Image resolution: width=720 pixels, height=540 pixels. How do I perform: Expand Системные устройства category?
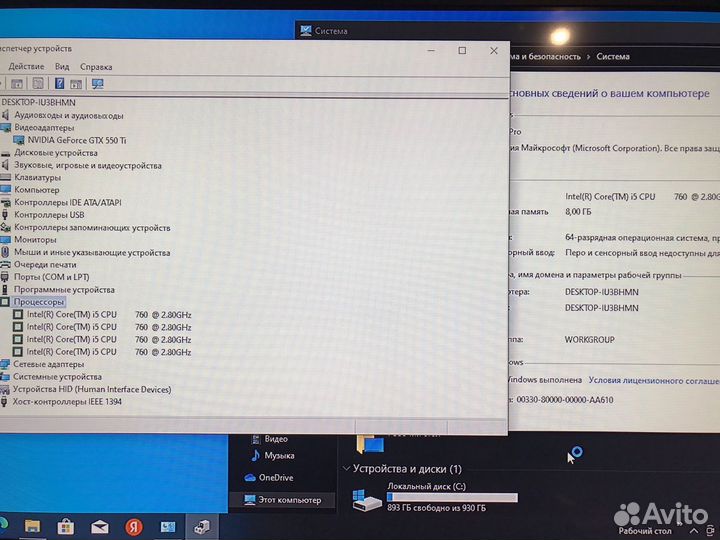point(57,377)
